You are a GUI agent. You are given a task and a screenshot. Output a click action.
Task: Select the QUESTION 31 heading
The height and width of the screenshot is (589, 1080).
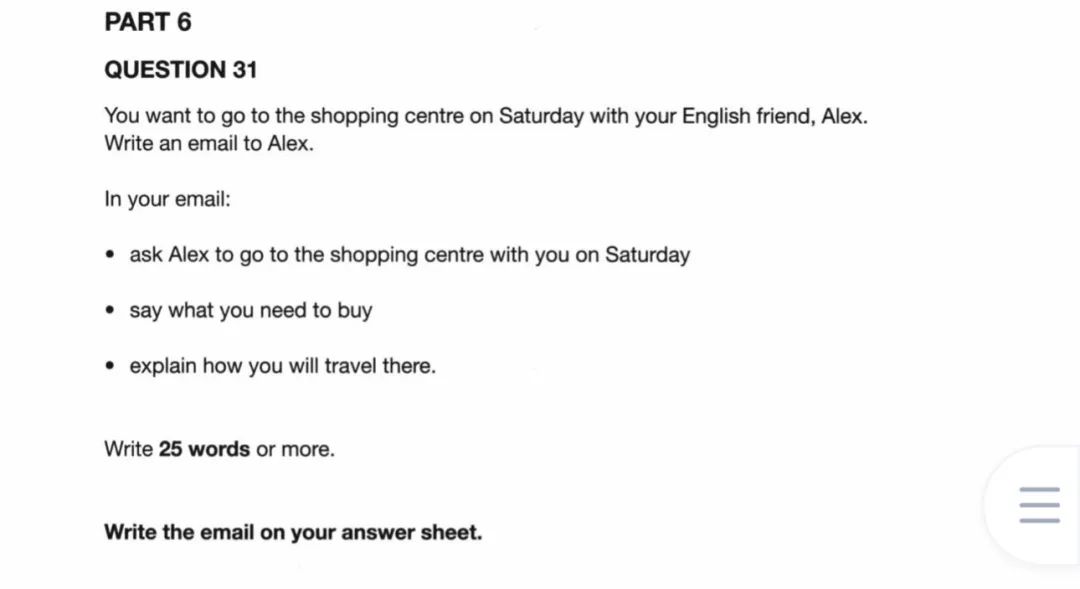click(181, 70)
